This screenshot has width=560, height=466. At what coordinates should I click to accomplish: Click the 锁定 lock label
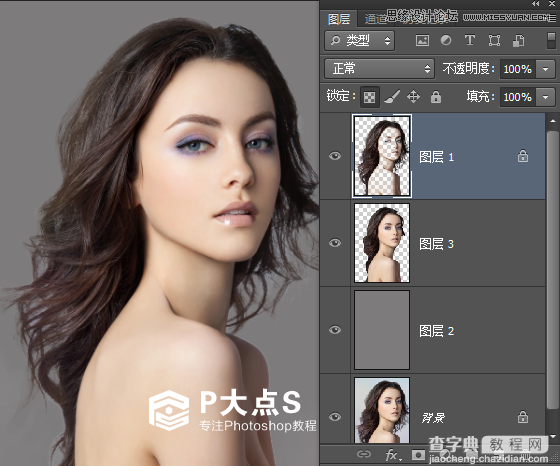pyautogui.click(x=341, y=96)
